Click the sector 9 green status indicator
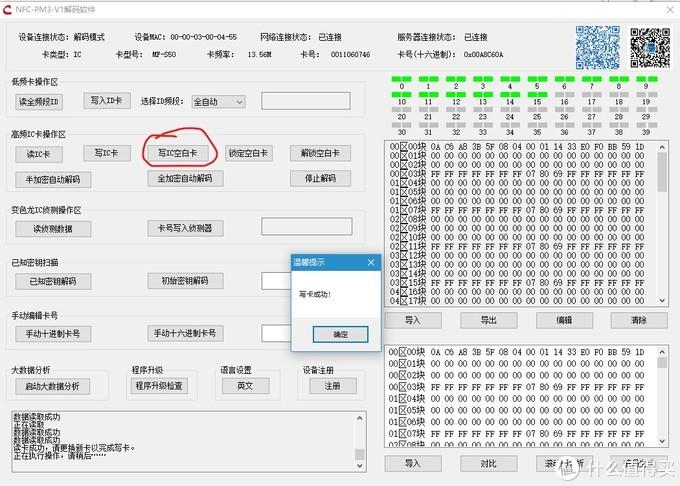 (x=647, y=79)
